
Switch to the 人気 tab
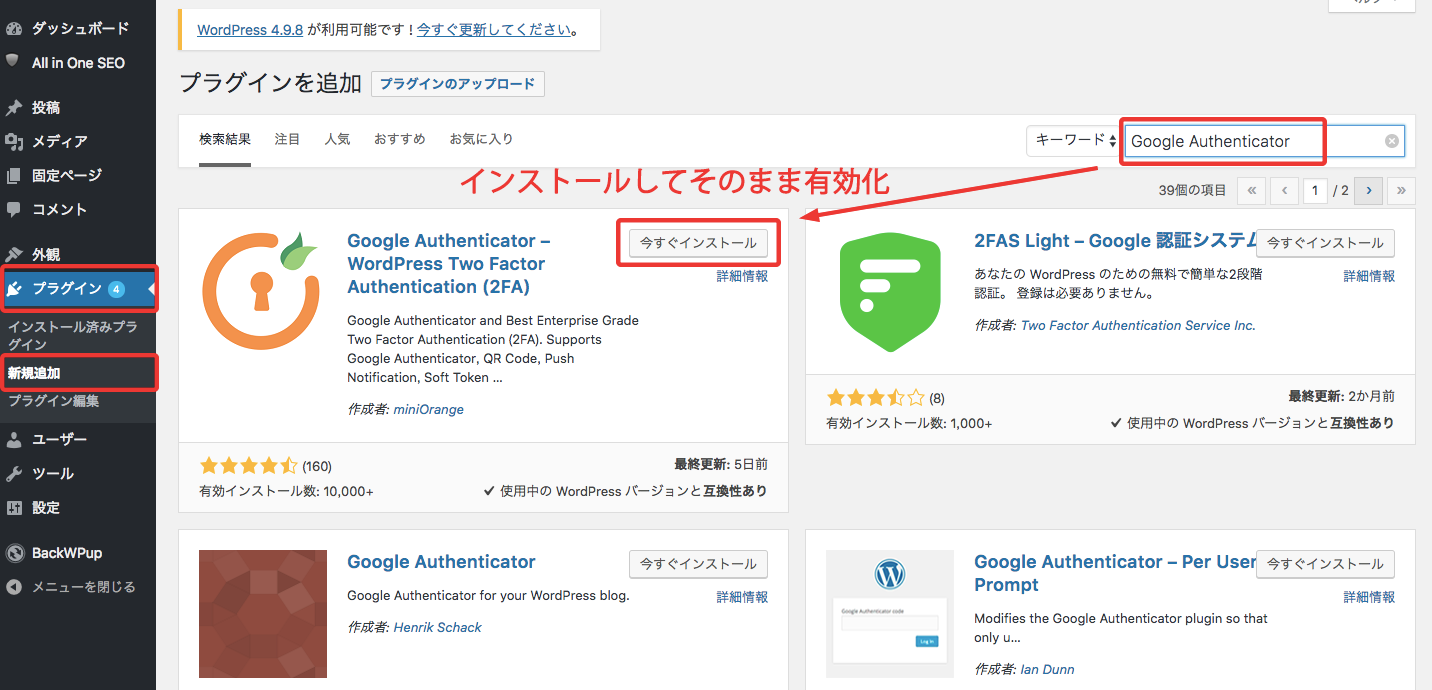point(337,139)
